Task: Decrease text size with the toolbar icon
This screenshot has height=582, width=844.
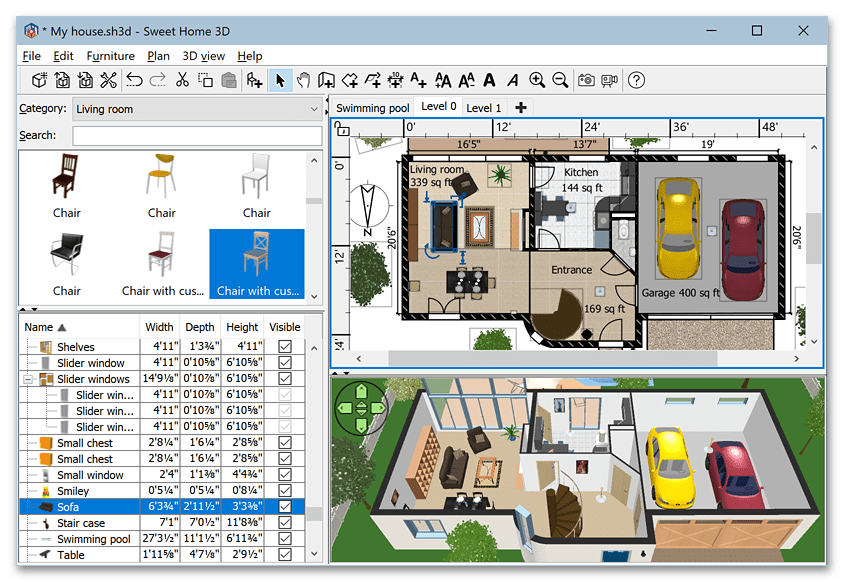Action: point(467,80)
